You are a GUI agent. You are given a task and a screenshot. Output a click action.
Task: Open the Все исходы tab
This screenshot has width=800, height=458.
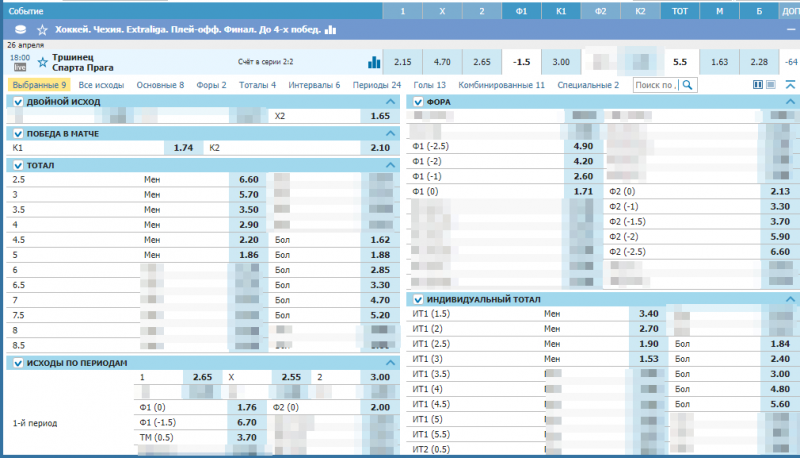click(101, 86)
